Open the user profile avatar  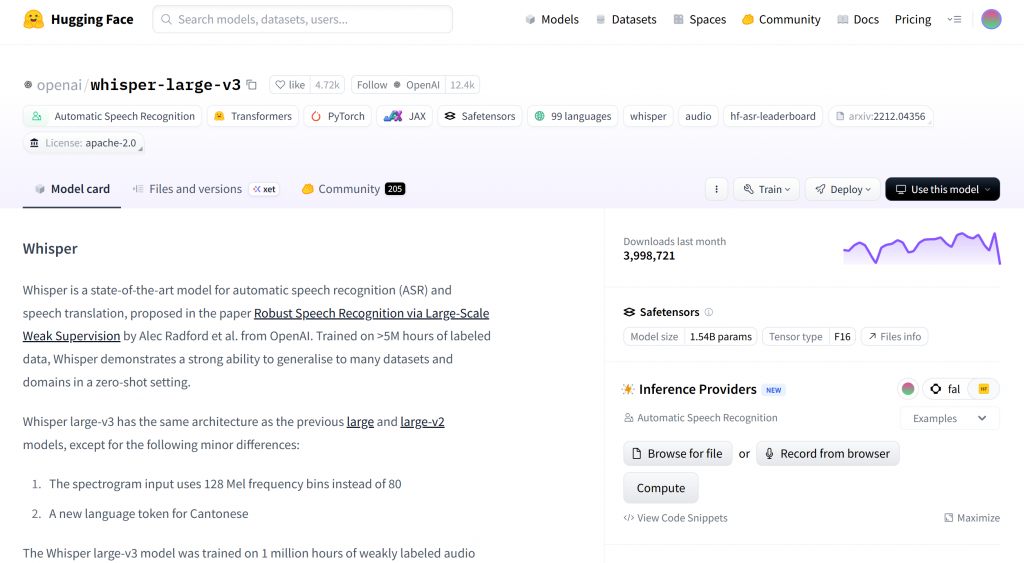(991, 20)
